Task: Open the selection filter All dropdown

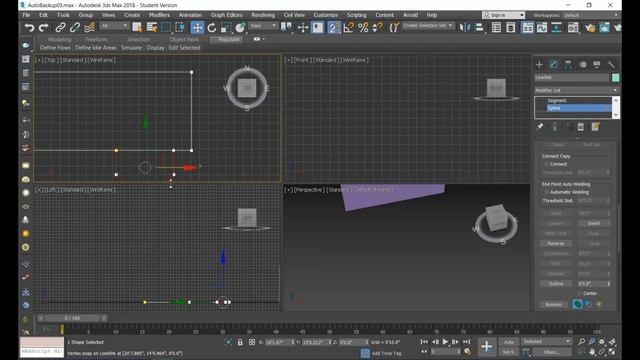Action: (x=114, y=26)
